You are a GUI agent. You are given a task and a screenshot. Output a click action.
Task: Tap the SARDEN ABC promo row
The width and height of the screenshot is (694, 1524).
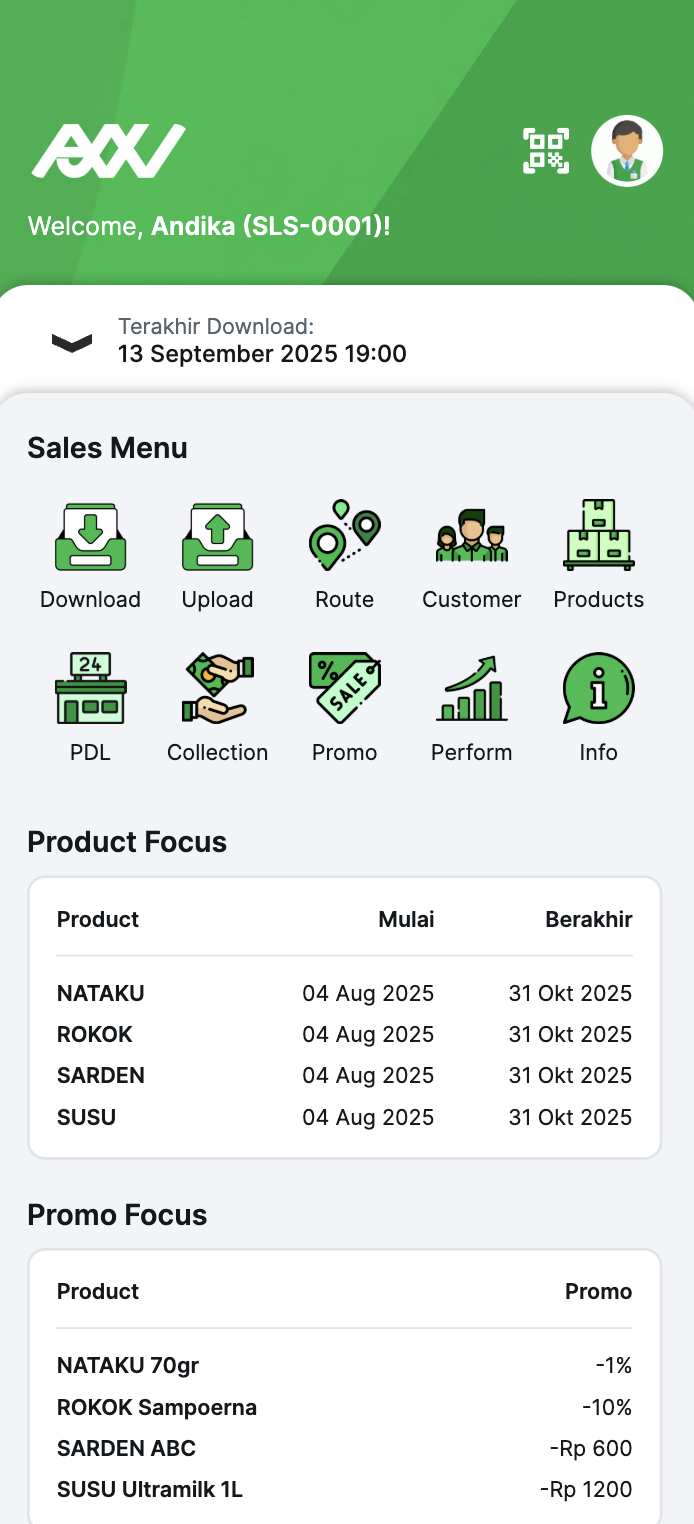point(344,1448)
